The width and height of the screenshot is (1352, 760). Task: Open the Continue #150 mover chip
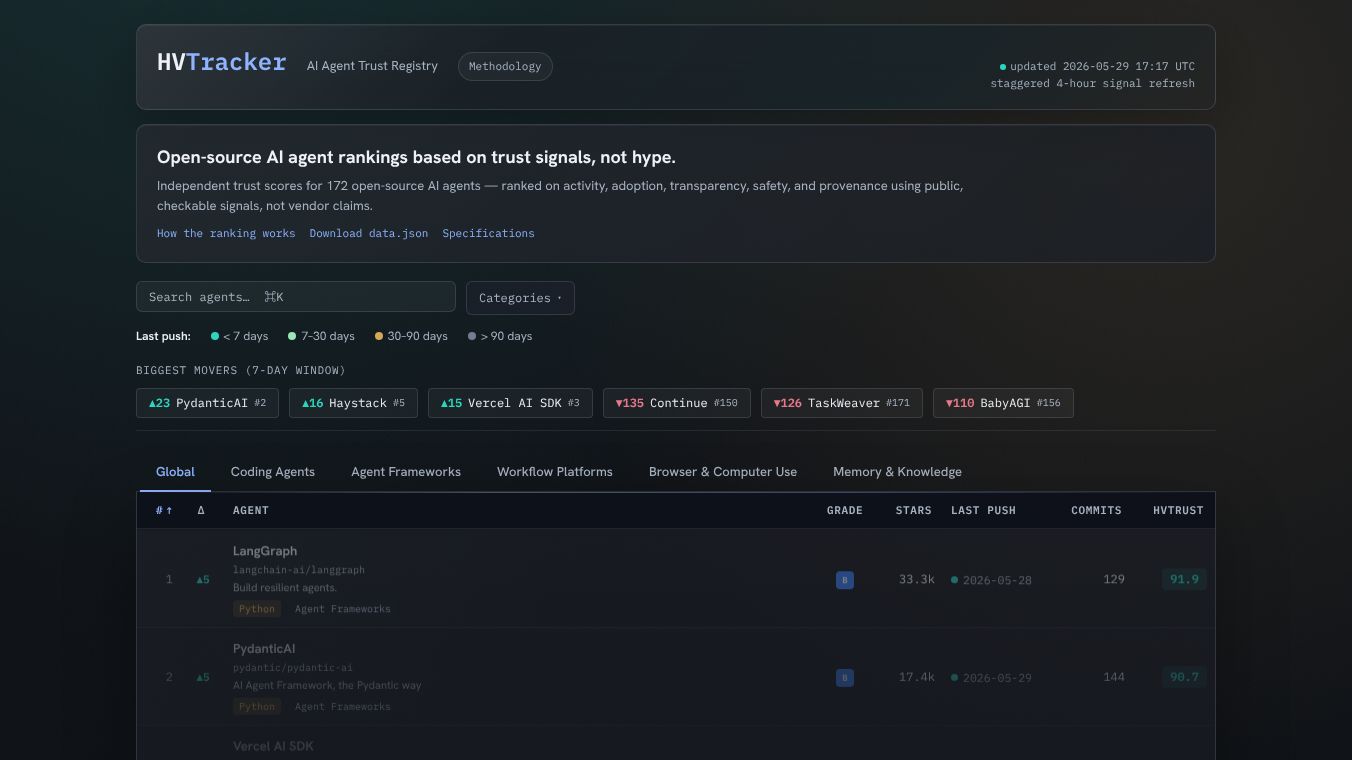[x=677, y=403]
